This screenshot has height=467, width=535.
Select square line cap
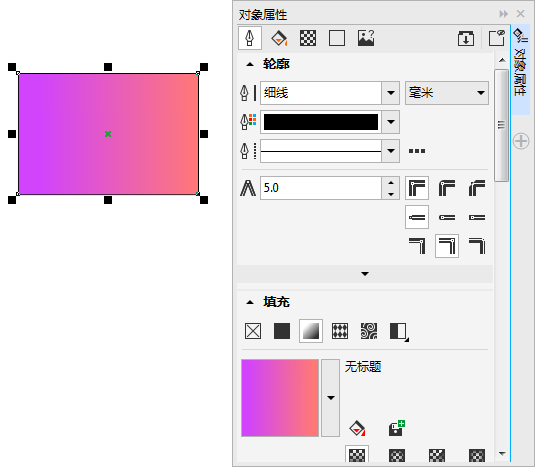[417, 217]
